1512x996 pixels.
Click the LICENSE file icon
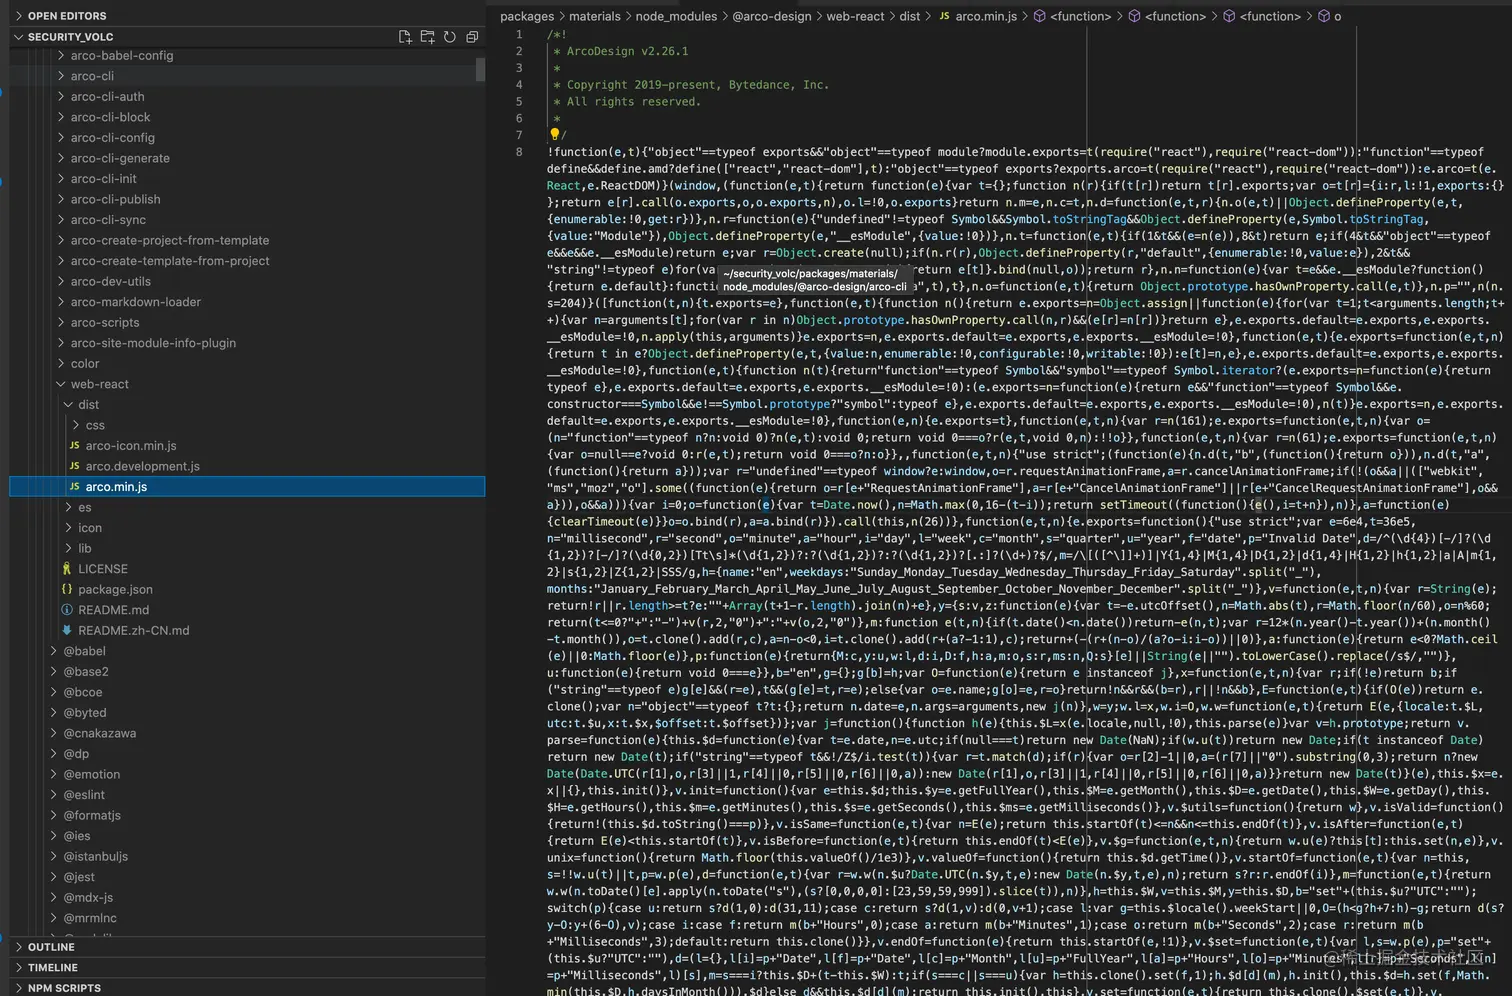click(67, 569)
